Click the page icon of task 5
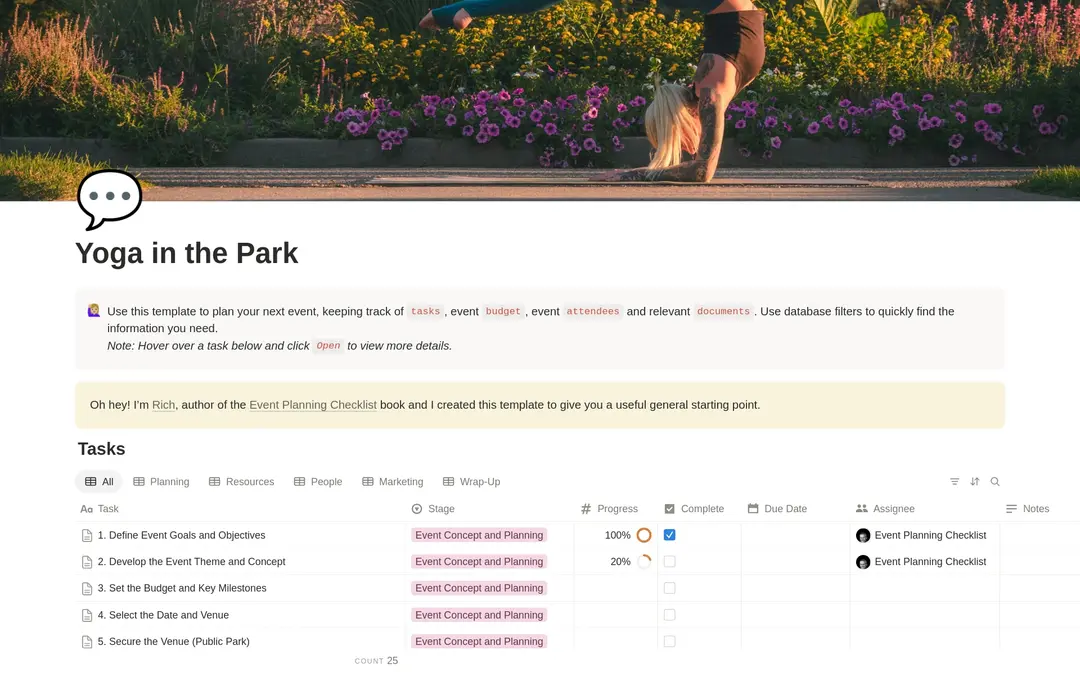This screenshot has height=674, width=1080. tap(87, 642)
